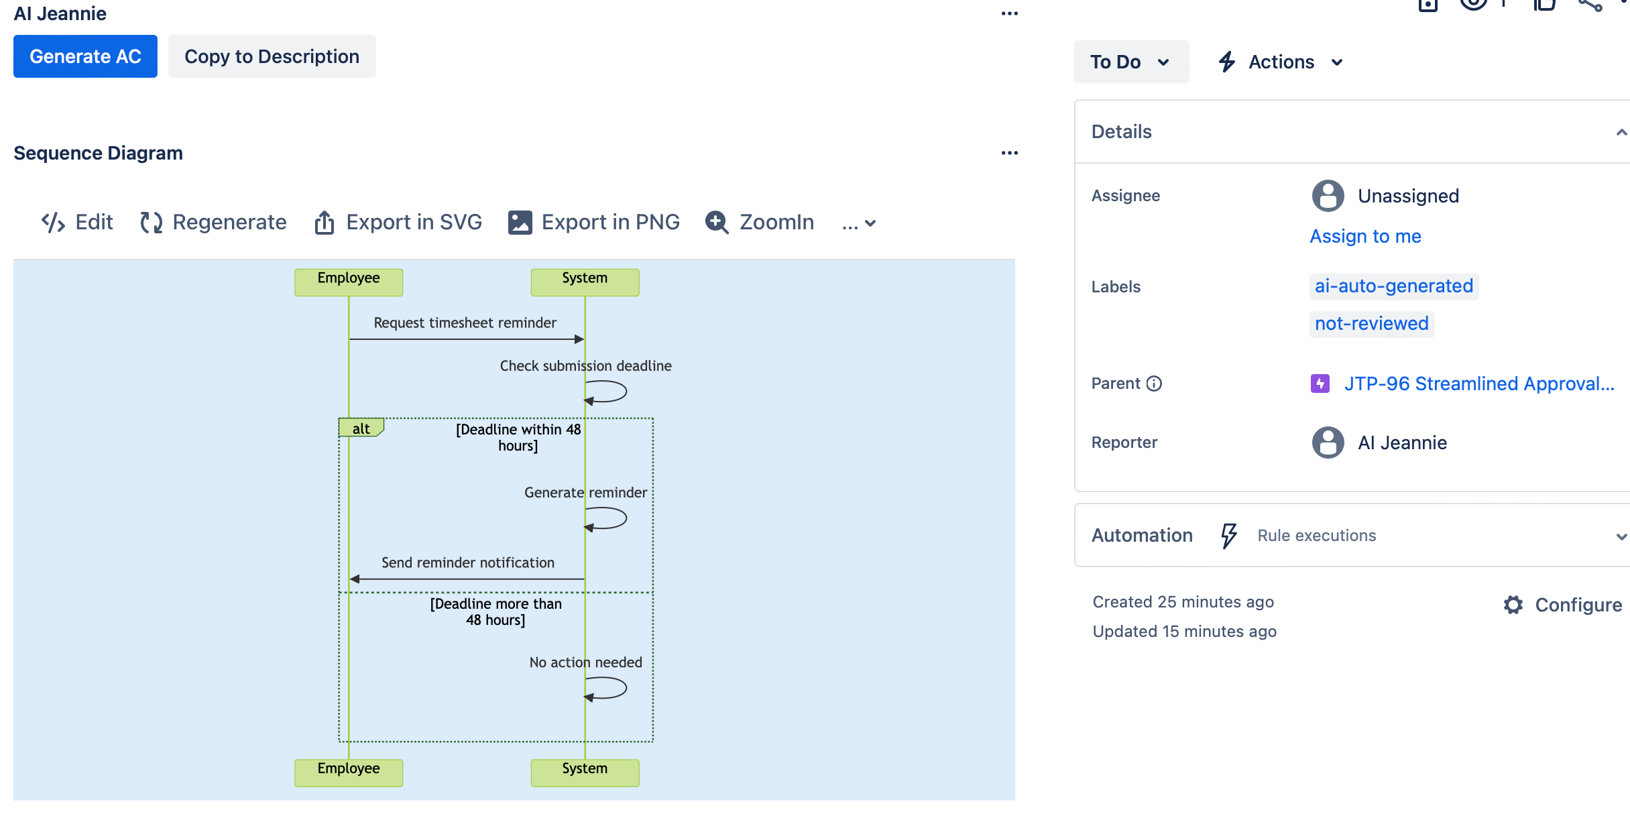Screen dimensions: 1630x820
Task: Export the diagram in SVG
Action: 398,222
